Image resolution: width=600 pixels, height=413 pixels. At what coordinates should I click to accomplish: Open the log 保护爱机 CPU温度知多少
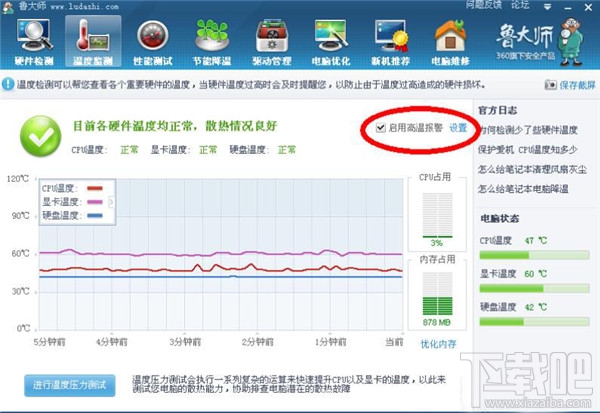528,150
